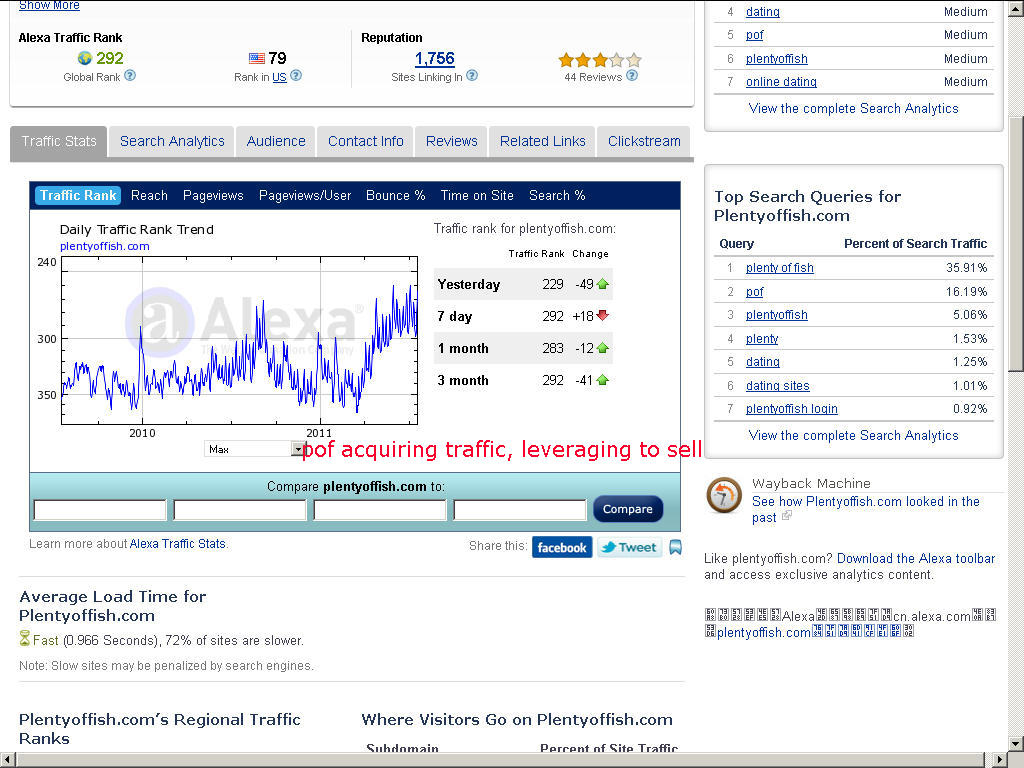Click the fourth compare site input field
The height and width of the screenshot is (768, 1024).
click(x=520, y=510)
